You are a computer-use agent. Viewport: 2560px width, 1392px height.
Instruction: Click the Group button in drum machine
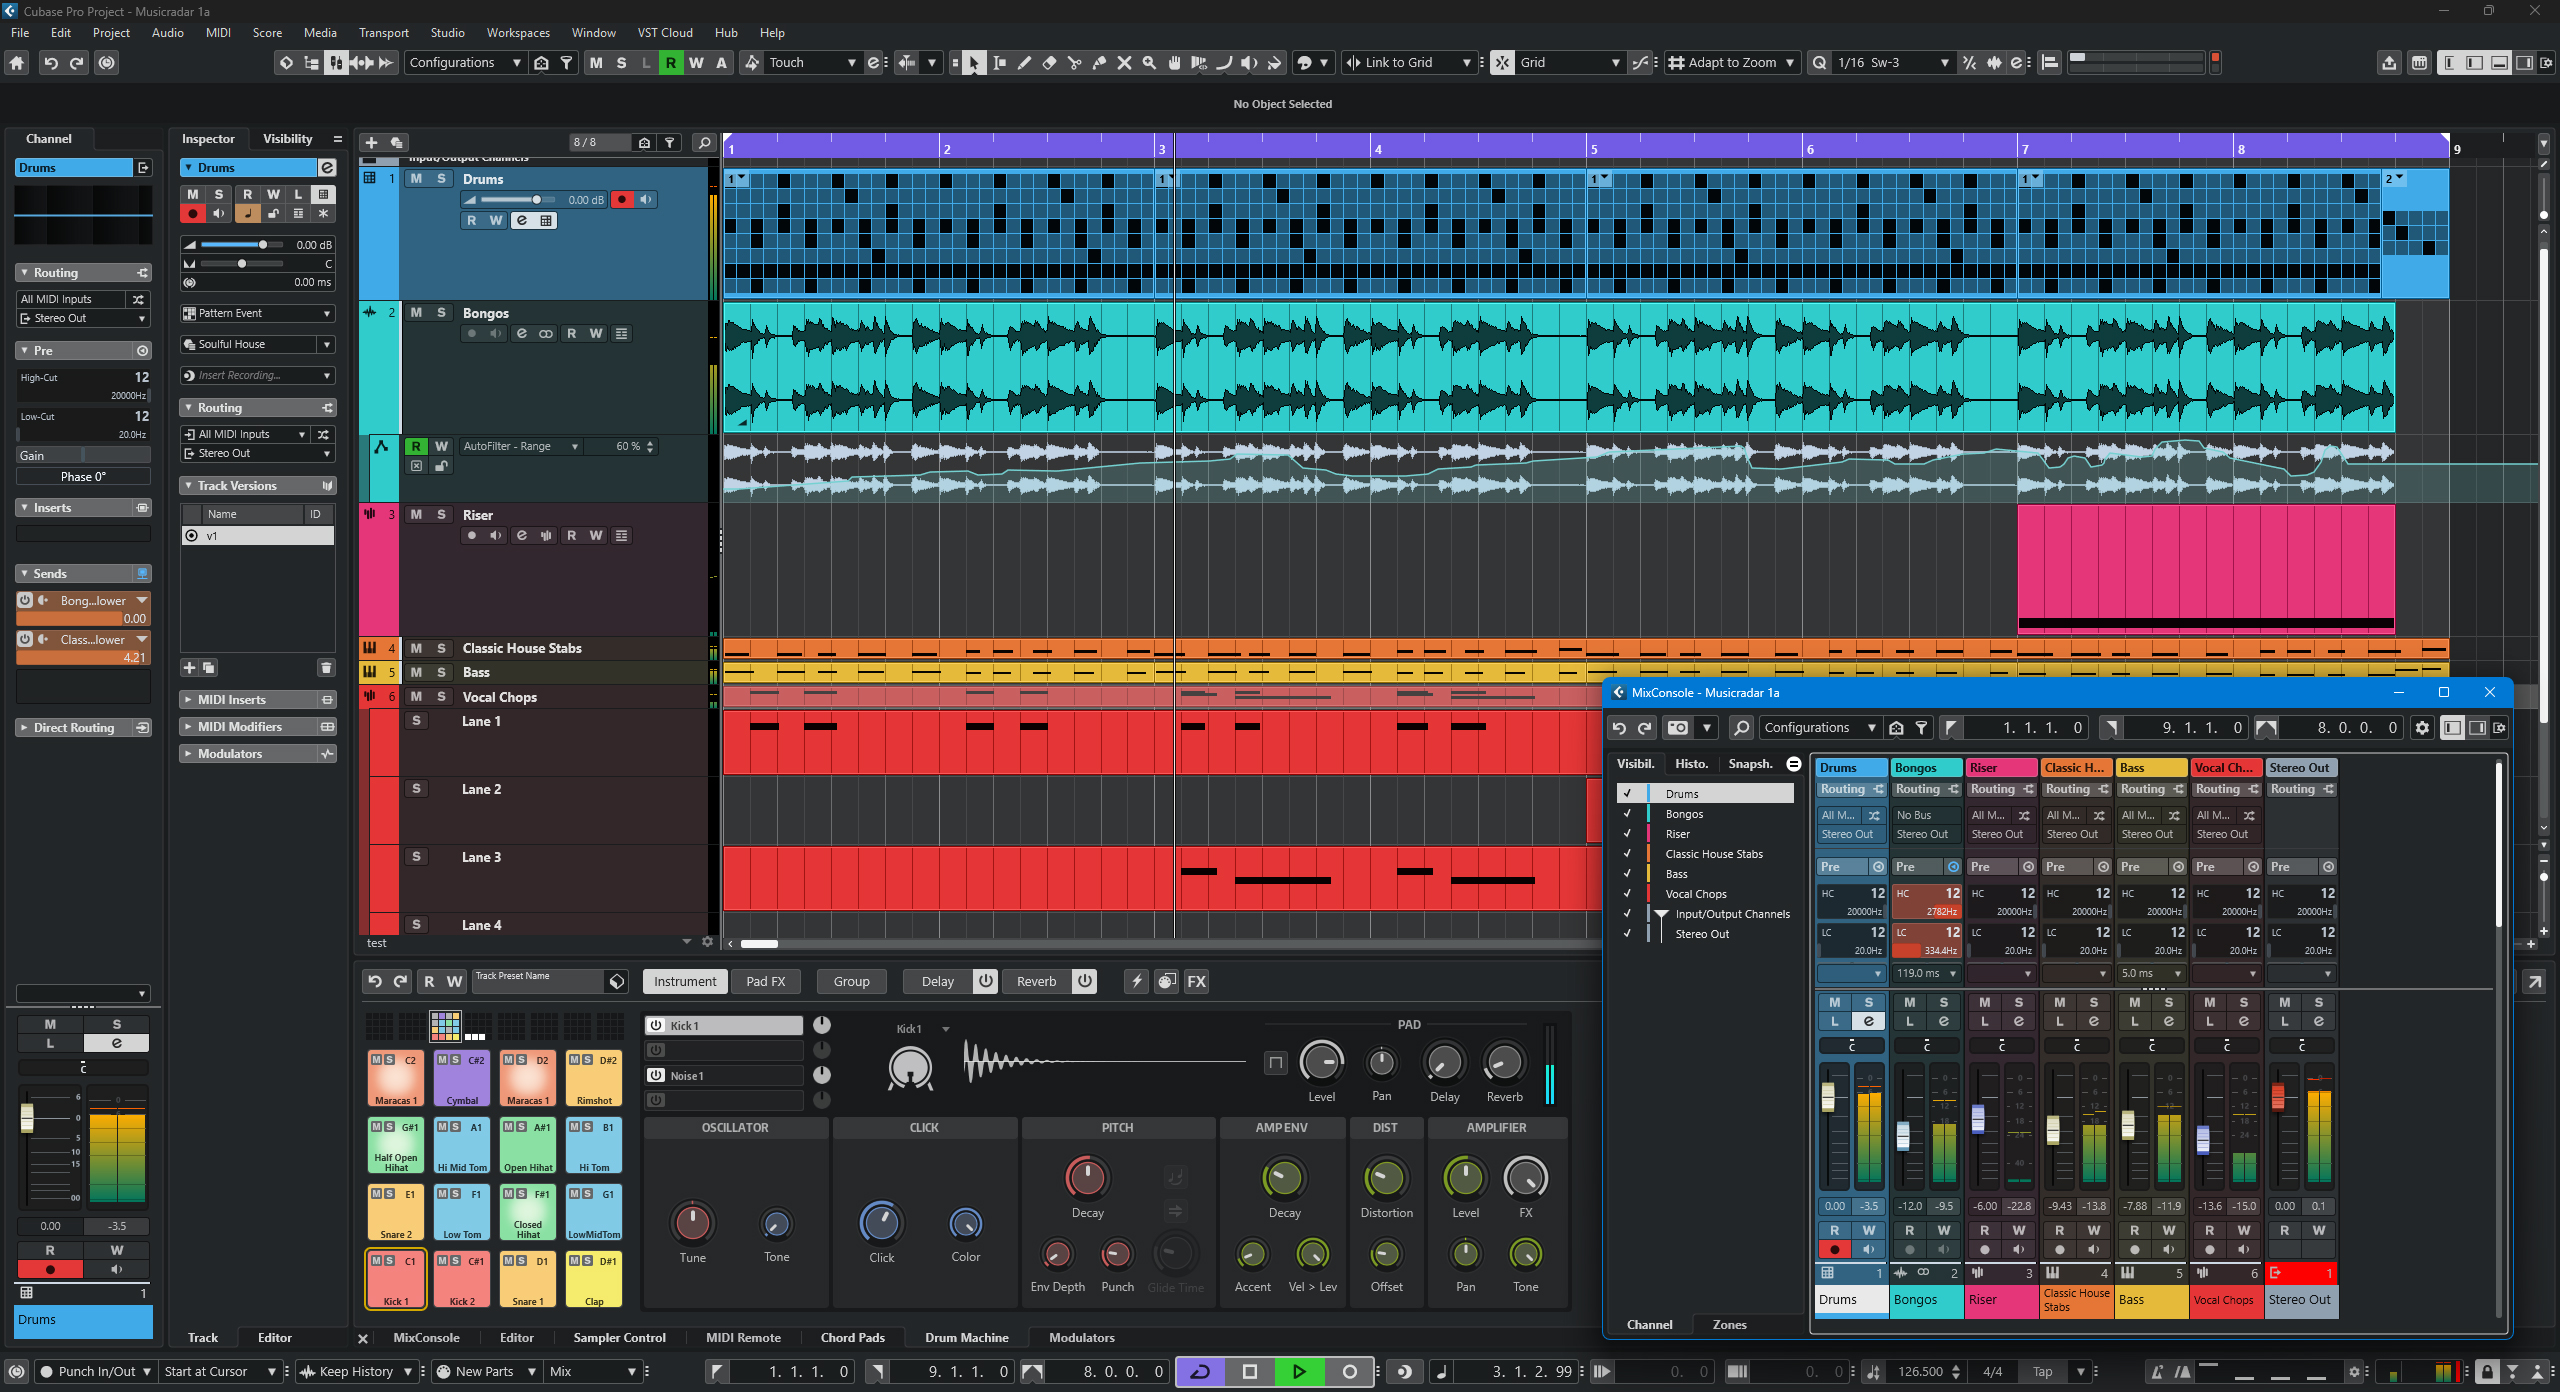tap(851, 982)
